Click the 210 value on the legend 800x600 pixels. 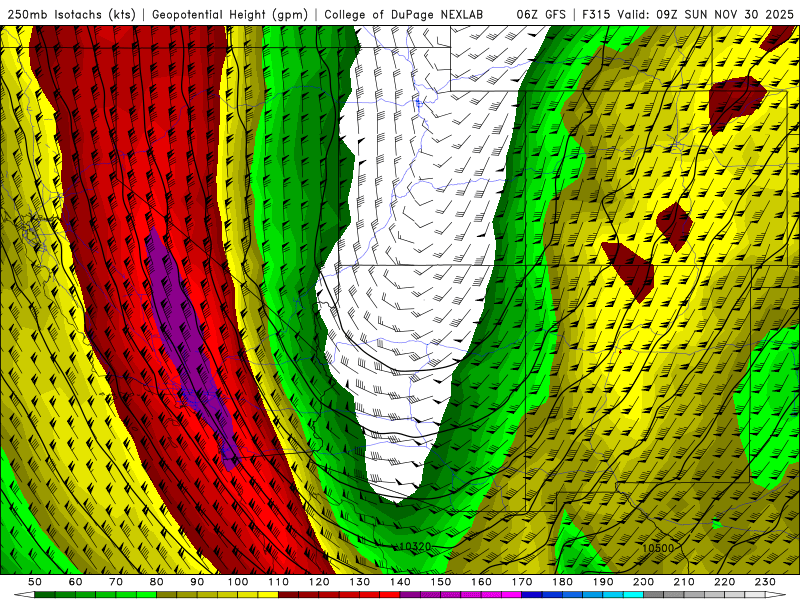pos(684,582)
